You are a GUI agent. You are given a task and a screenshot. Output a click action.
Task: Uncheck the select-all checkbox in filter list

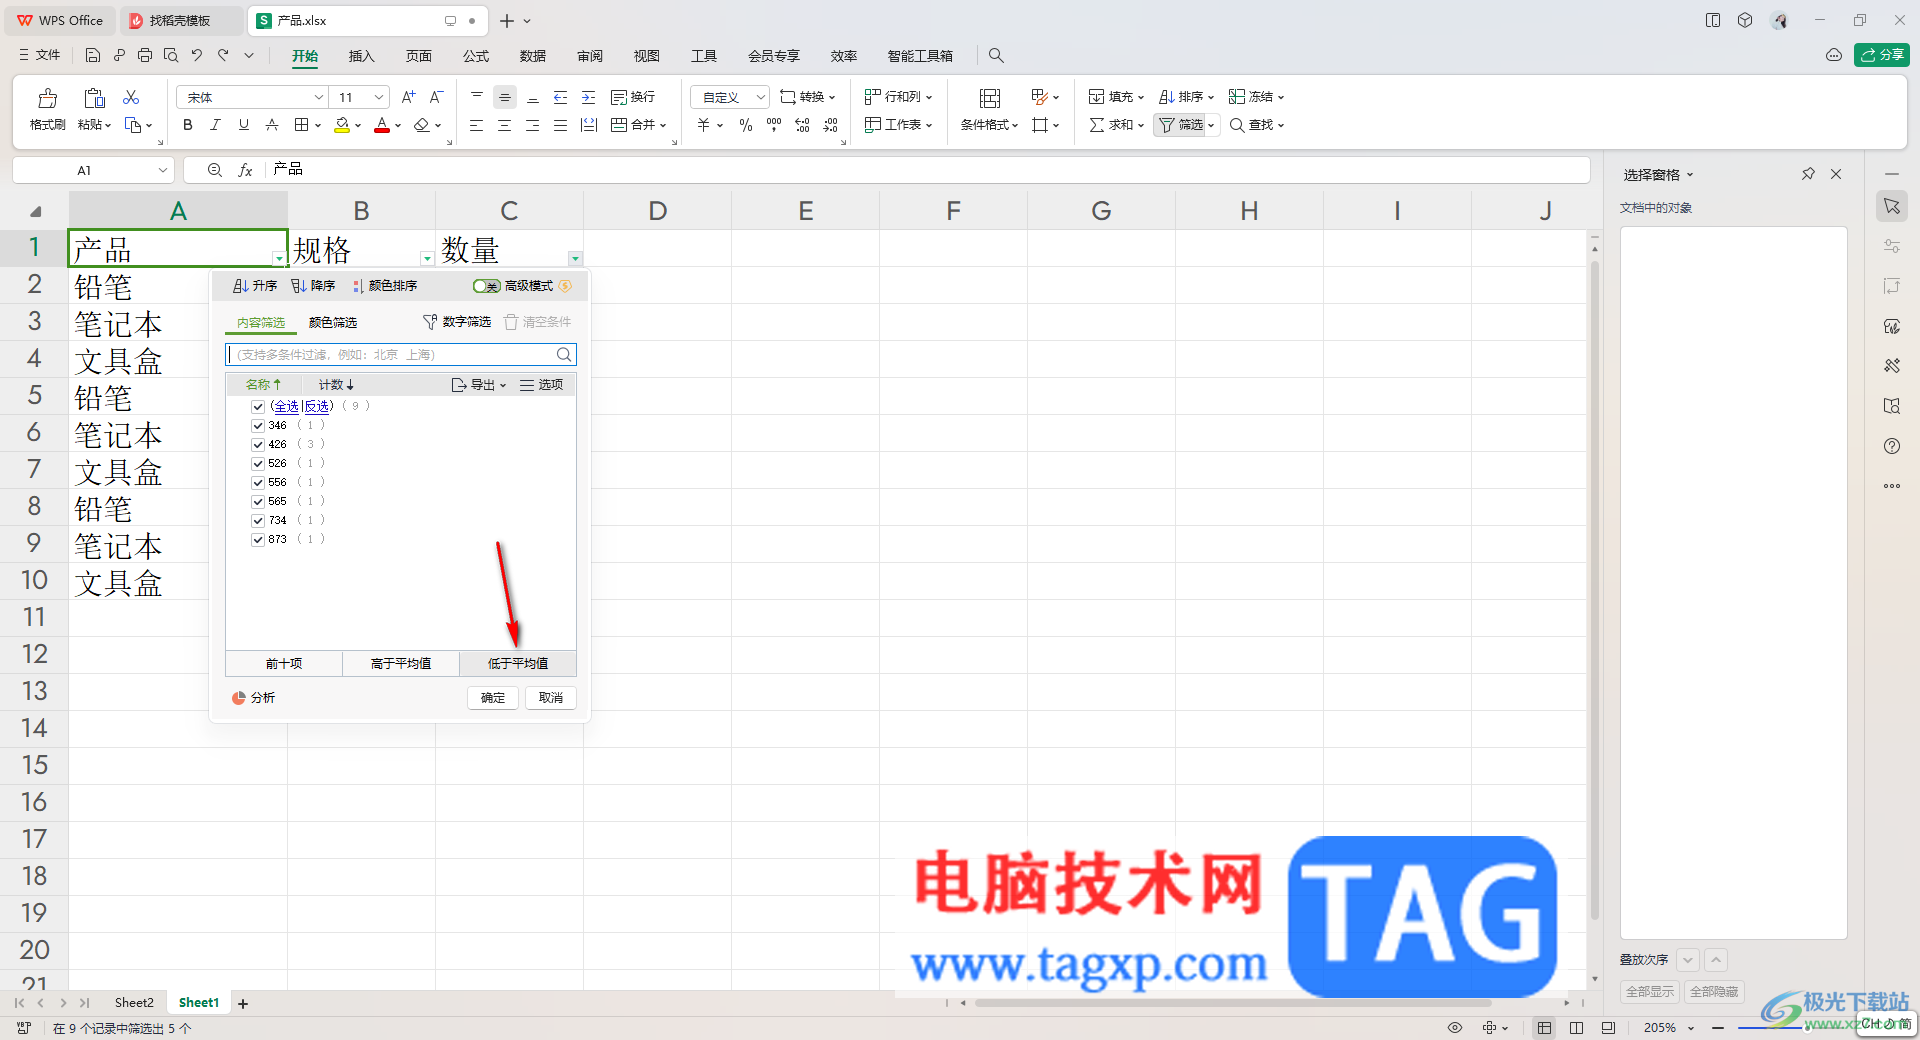coord(258,406)
